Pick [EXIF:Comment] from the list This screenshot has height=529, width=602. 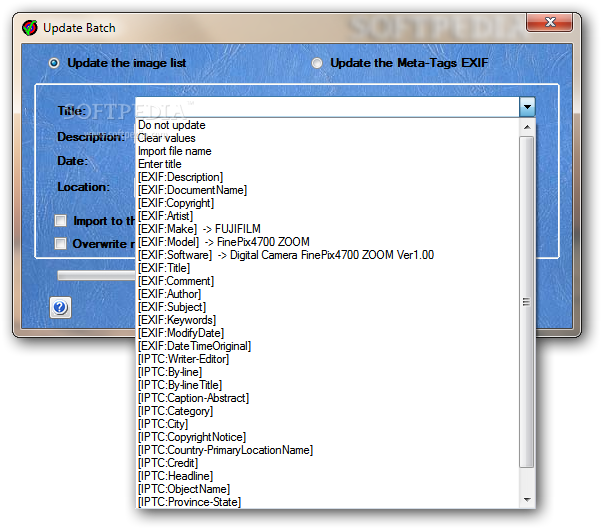point(328,281)
